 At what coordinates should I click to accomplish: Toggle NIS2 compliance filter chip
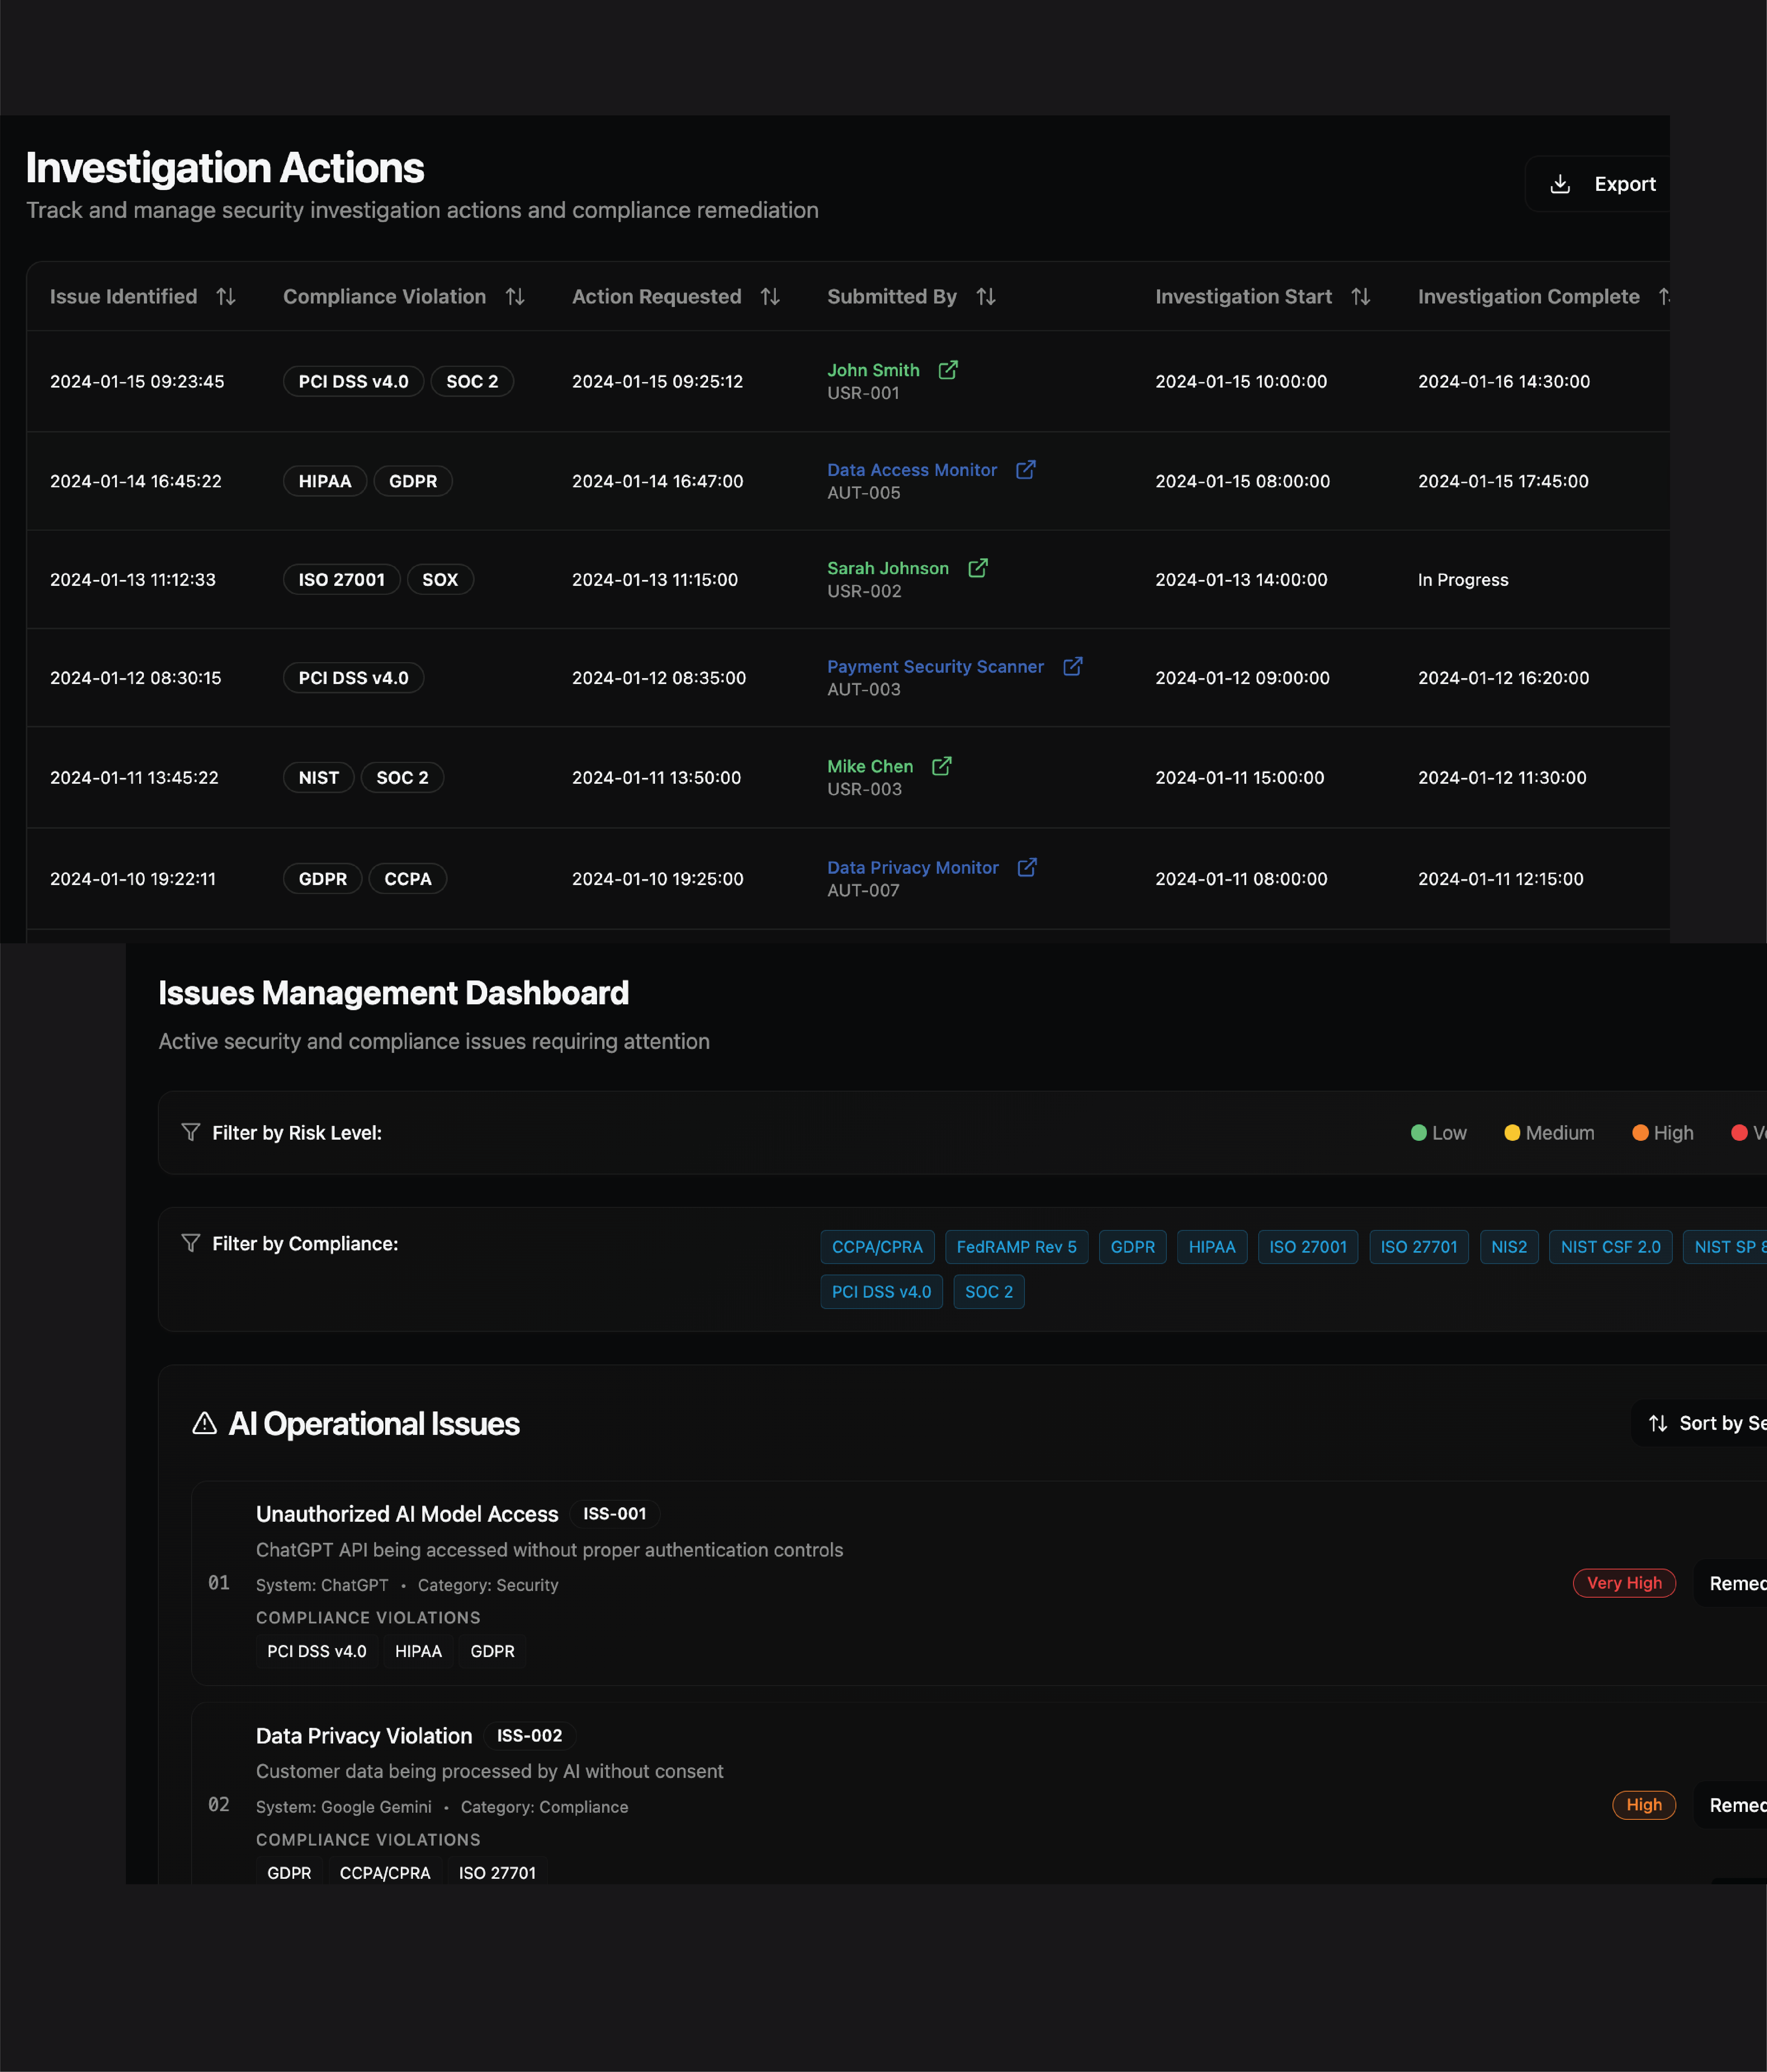[x=1509, y=1247]
